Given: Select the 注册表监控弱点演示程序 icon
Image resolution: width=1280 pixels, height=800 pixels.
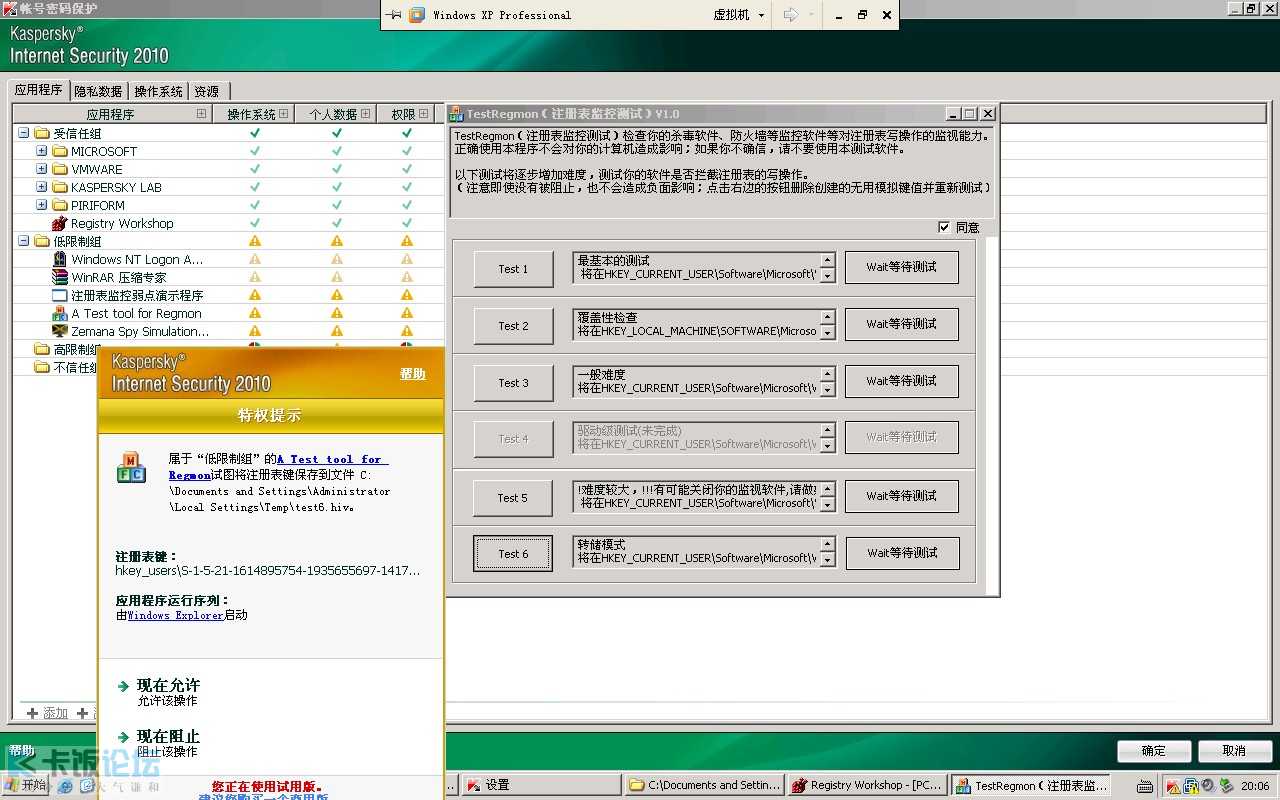Looking at the screenshot, I should [59, 295].
